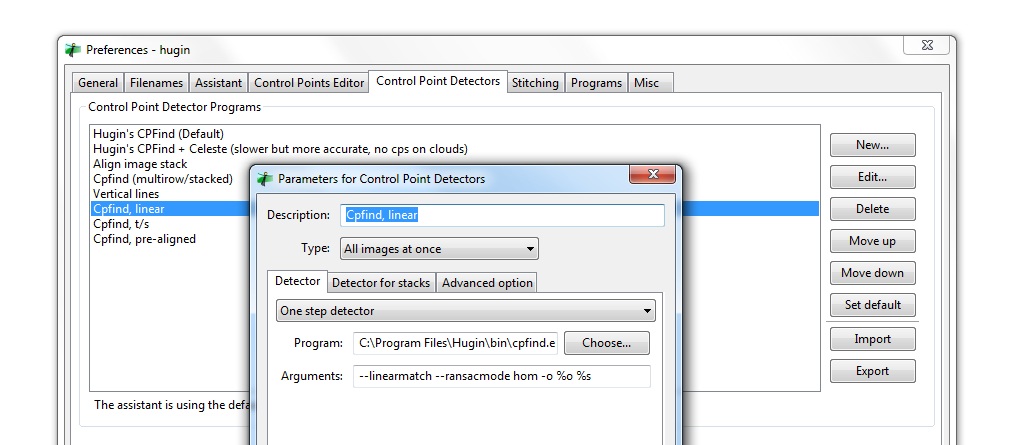Image resolution: width=1024 pixels, height=445 pixels.
Task: Go to Control Points Editor tab
Action: (309, 83)
